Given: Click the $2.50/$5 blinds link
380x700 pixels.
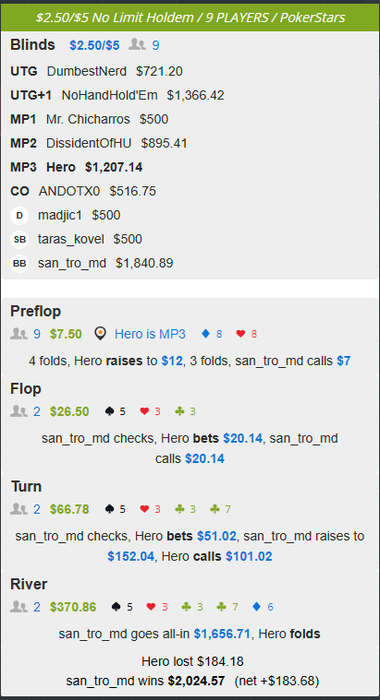Looking at the screenshot, I should click(x=95, y=46).
